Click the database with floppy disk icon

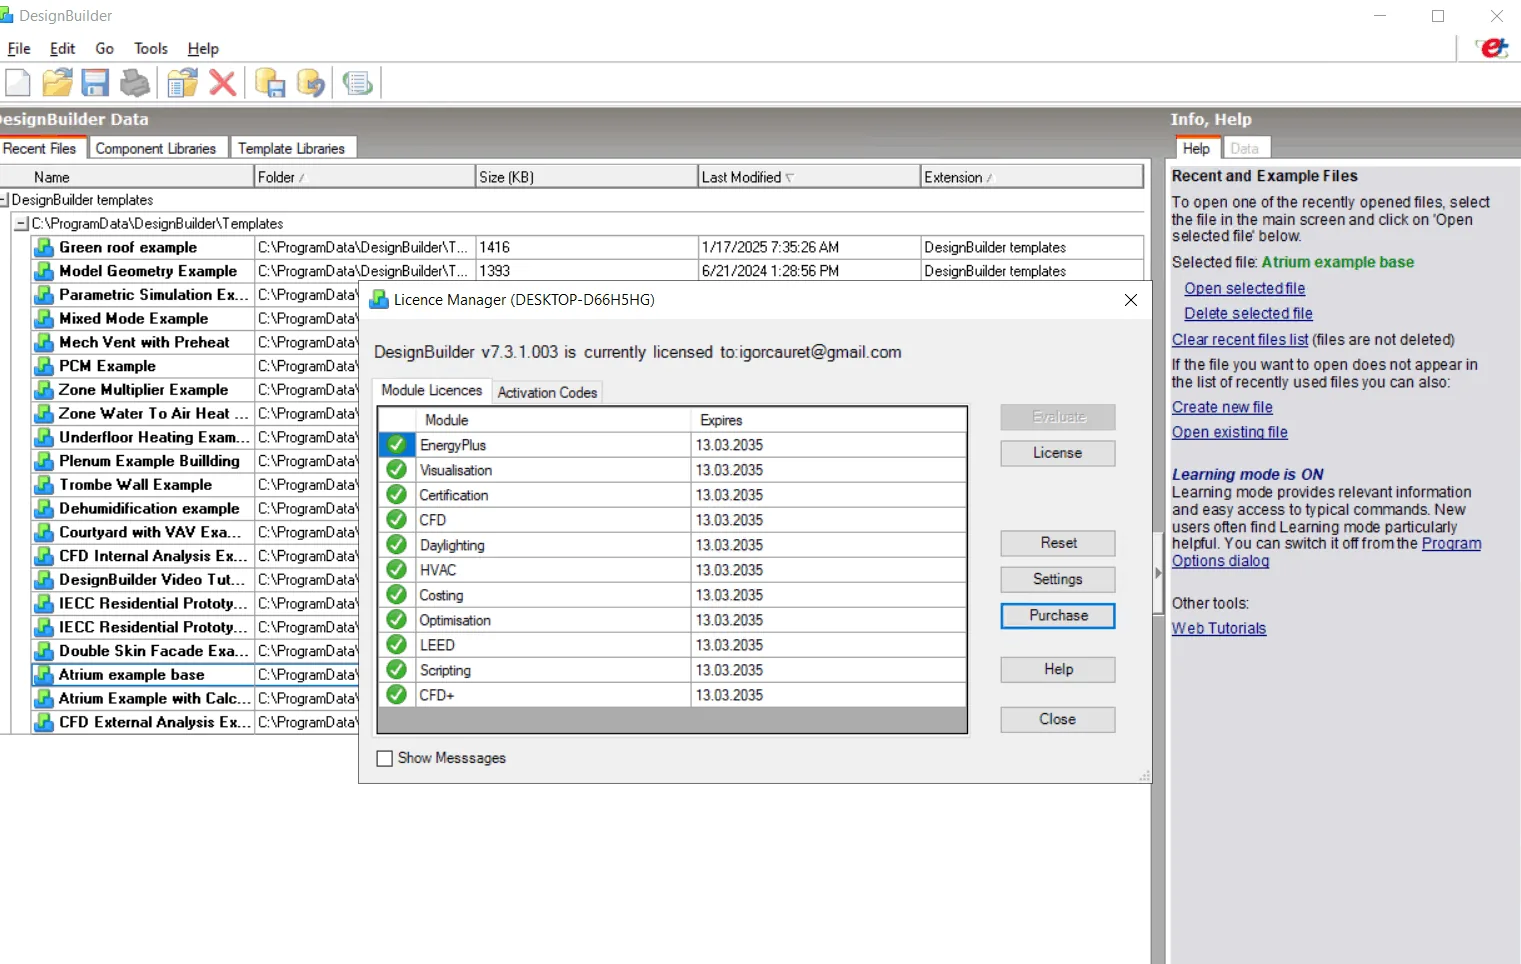(x=270, y=83)
